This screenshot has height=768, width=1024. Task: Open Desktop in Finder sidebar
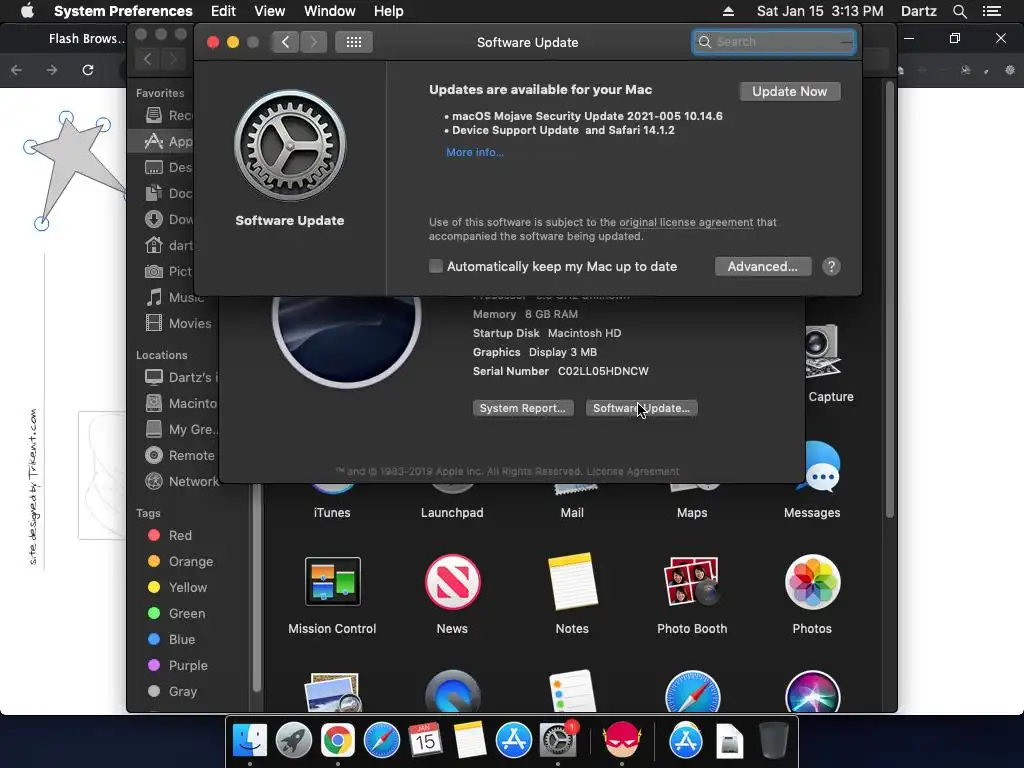[x=168, y=167]
